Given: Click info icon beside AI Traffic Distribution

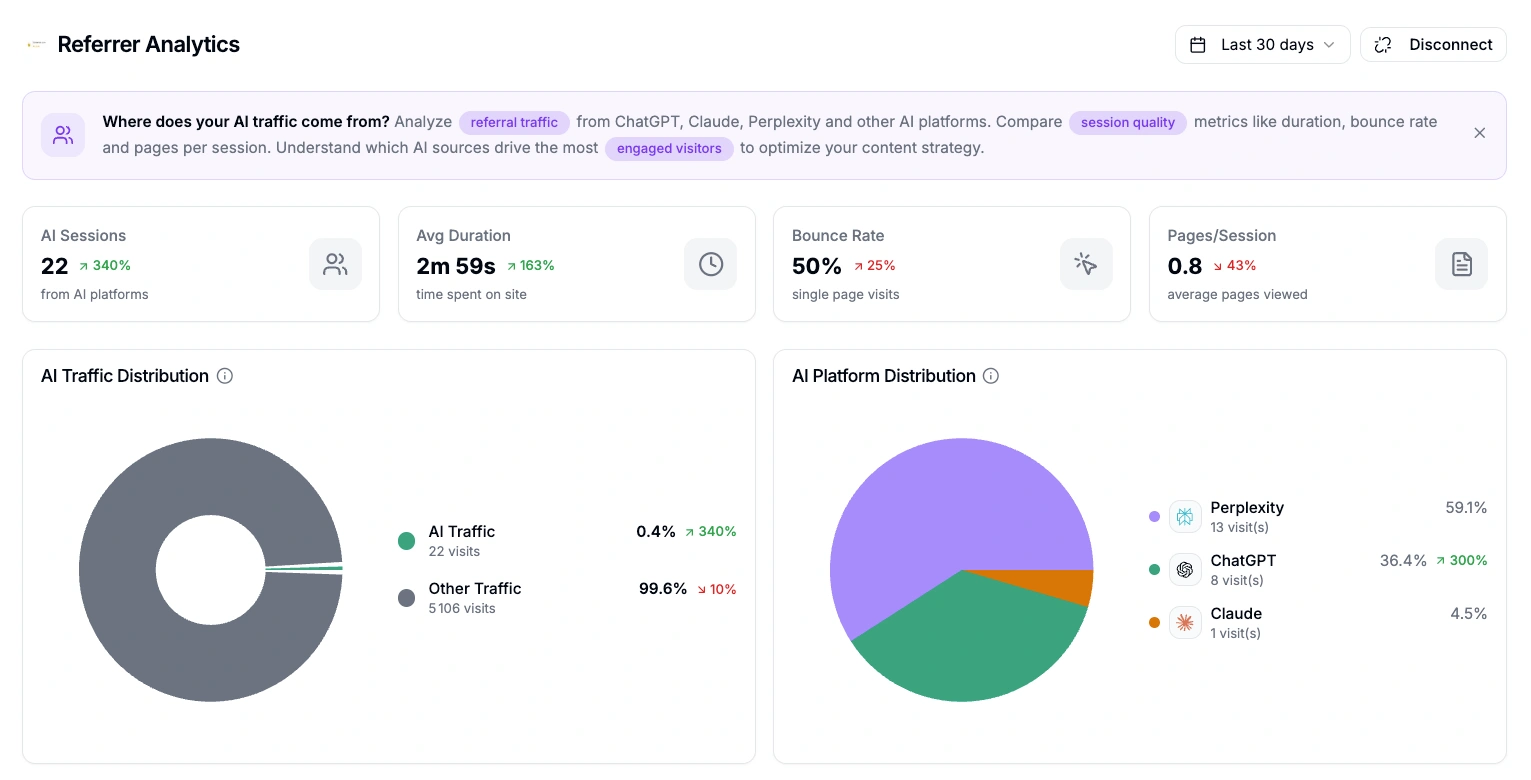Looking at the screenshot, I should (x=225, y=376).
